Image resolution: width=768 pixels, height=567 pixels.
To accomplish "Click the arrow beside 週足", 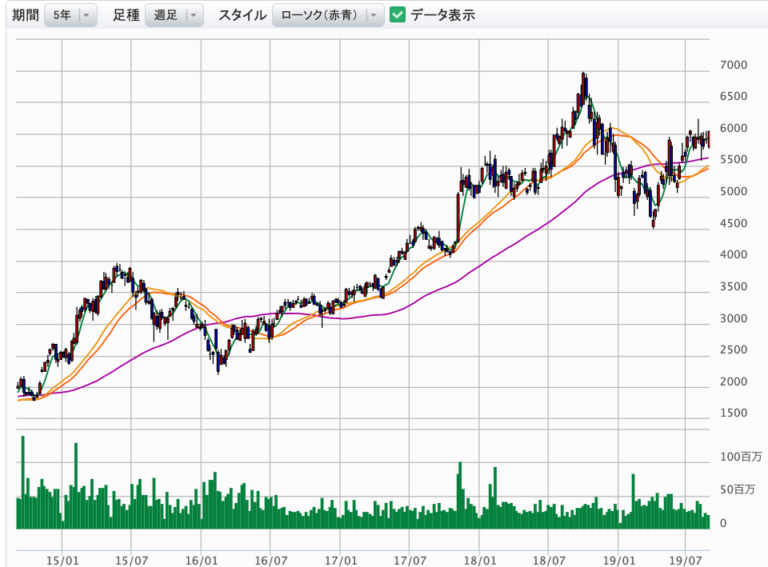I will click(193, 15).
